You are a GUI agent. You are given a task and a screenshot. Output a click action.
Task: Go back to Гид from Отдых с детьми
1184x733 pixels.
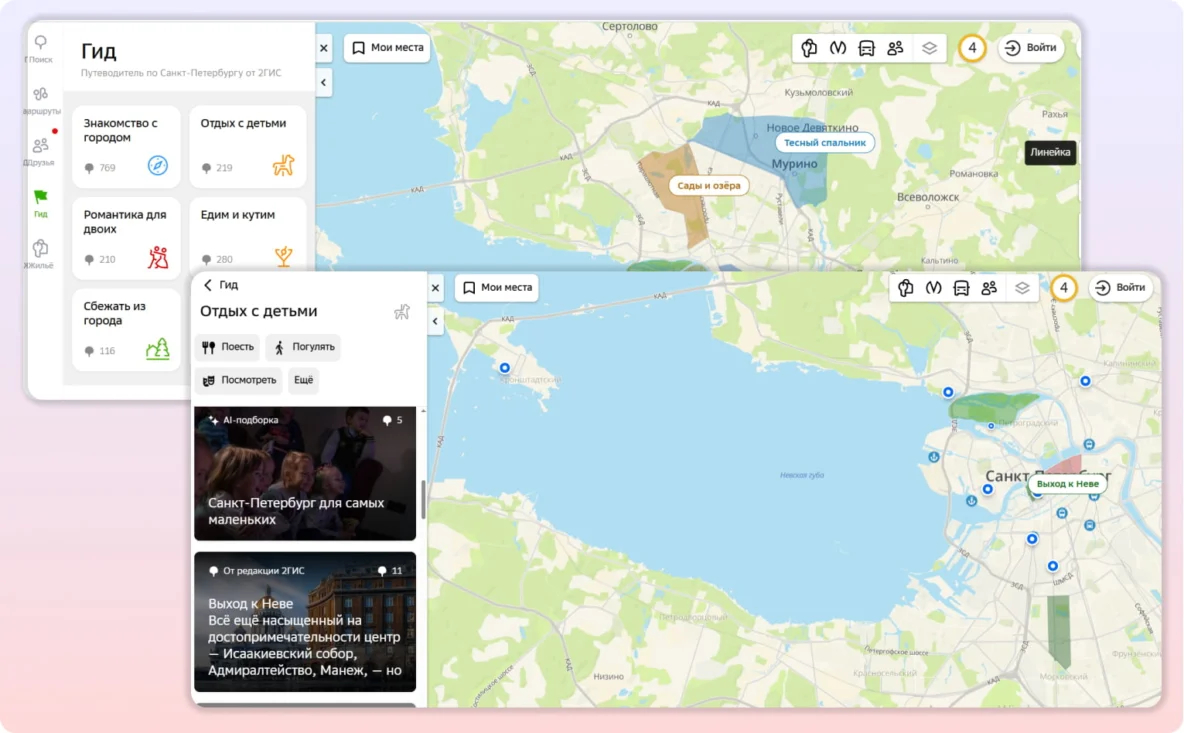click(x=220, y=285)
